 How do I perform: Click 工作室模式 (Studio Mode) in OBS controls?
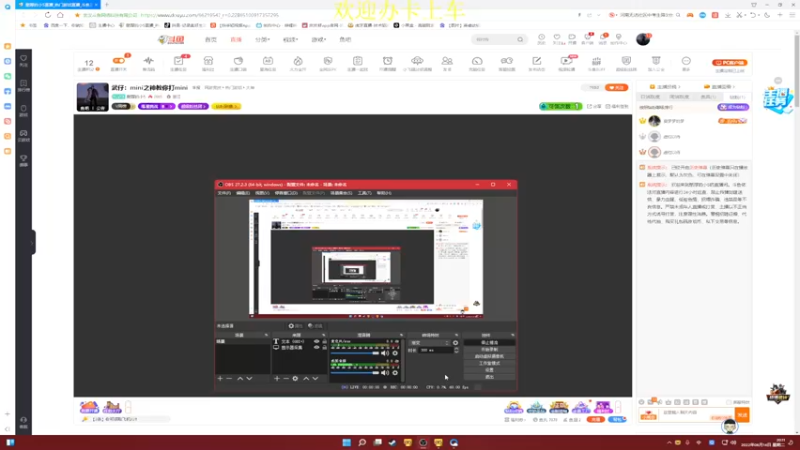coord(489,363)
